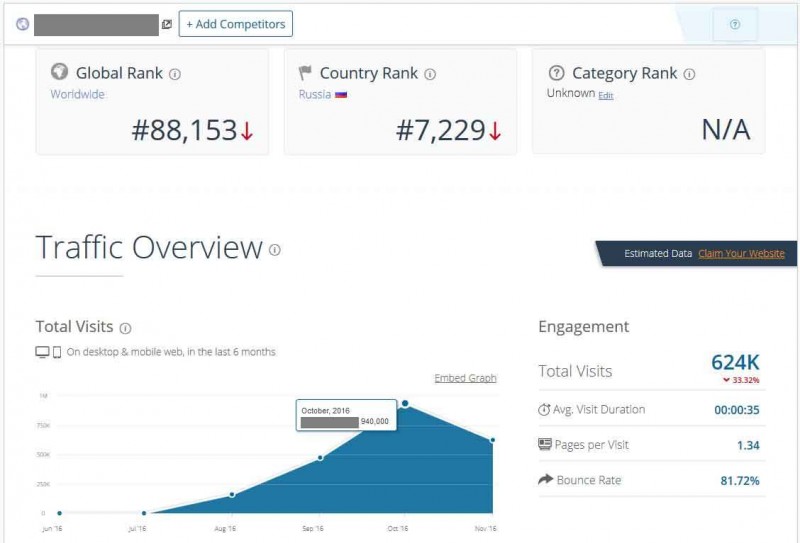Click the info icon next to Country Rank
This screenshot has width=800, height=543.
point(430,74)
